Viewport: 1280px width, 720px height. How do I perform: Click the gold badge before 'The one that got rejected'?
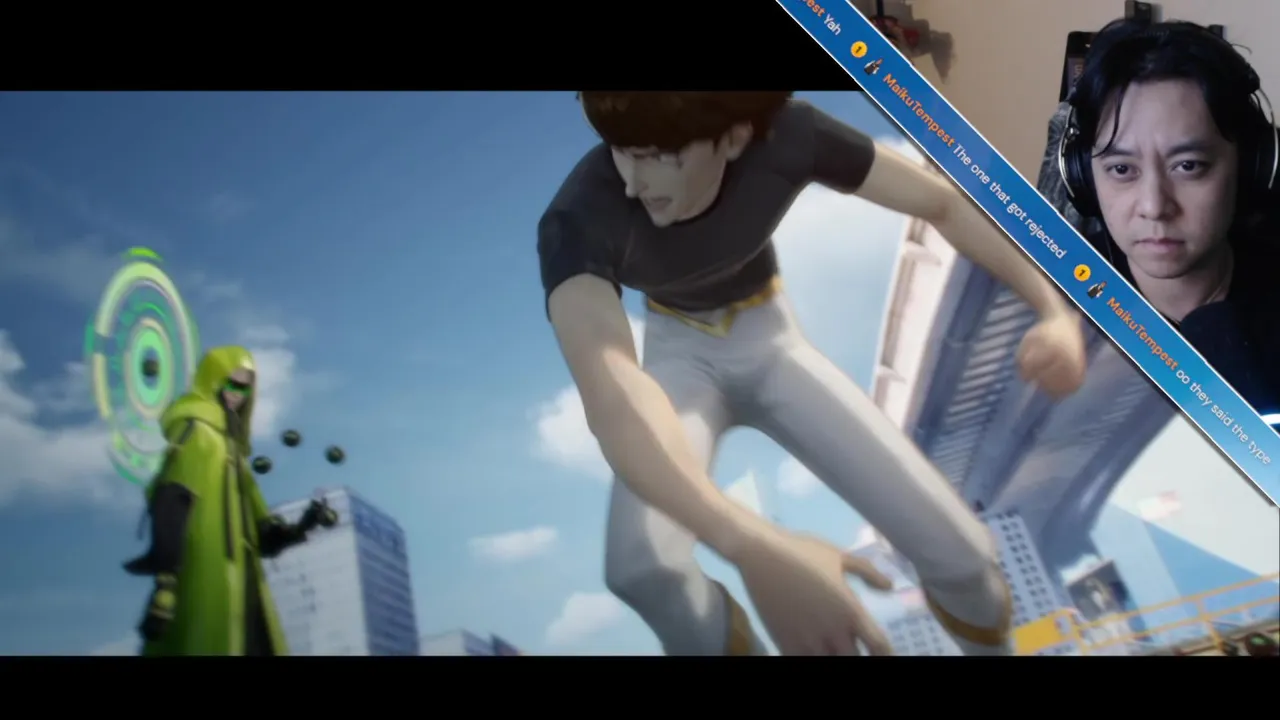click(858, 48)
